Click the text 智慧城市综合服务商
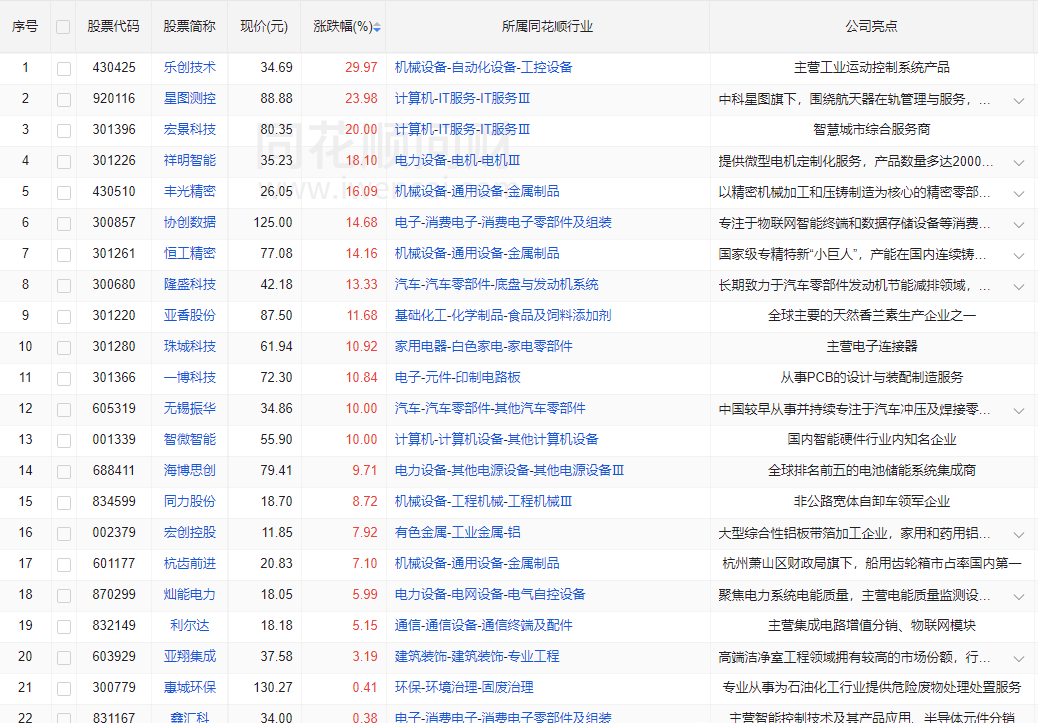 (871, 129)
